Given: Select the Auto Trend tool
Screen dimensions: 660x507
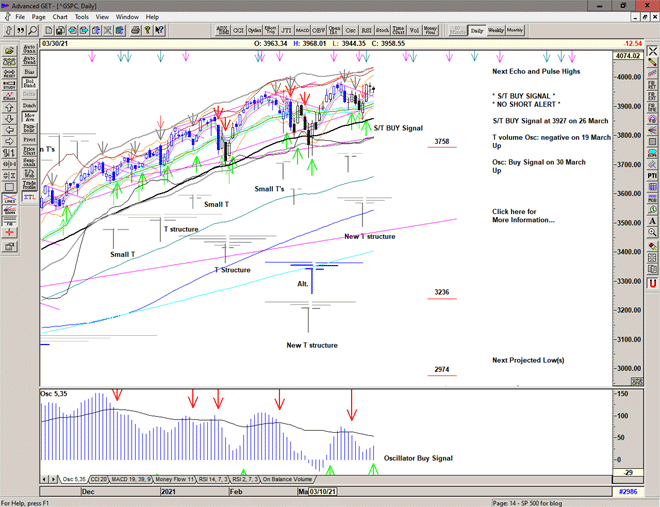Looking at the screenshot, I should (x=29, y=60).
